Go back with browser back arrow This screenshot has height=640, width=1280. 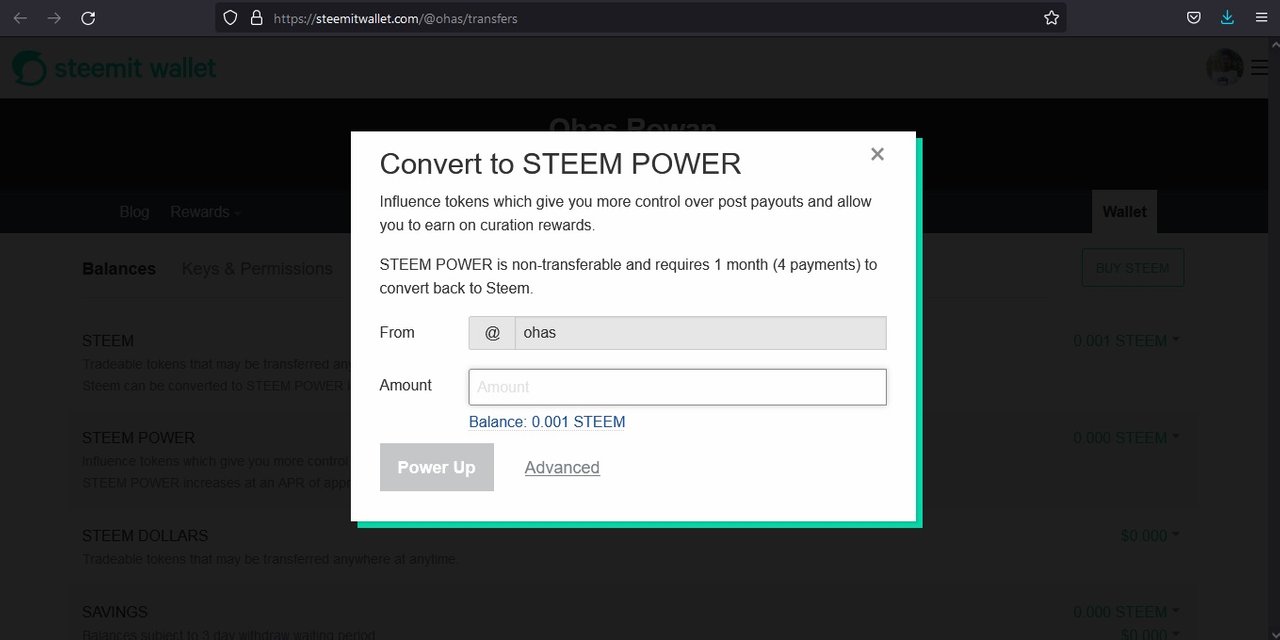click(20, 18)
